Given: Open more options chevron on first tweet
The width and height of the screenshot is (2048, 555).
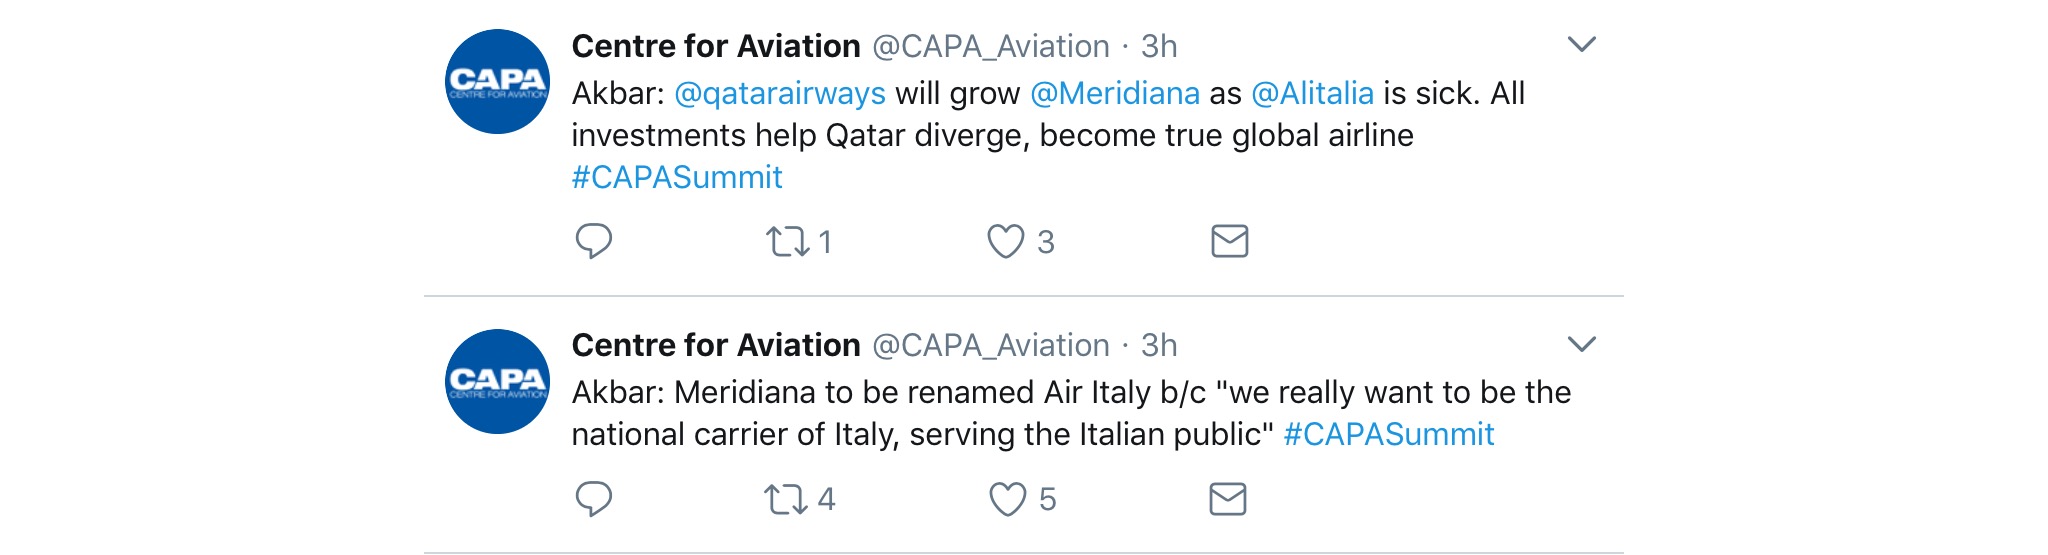Looking at the screenshot, I should [1581, 45].
